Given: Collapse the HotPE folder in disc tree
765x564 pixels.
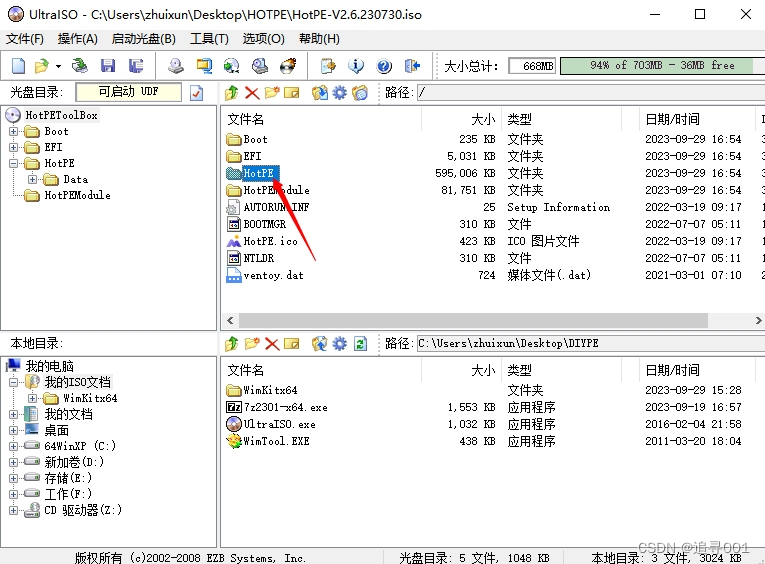Looking at the screenshot, I should tap(14, 163).
